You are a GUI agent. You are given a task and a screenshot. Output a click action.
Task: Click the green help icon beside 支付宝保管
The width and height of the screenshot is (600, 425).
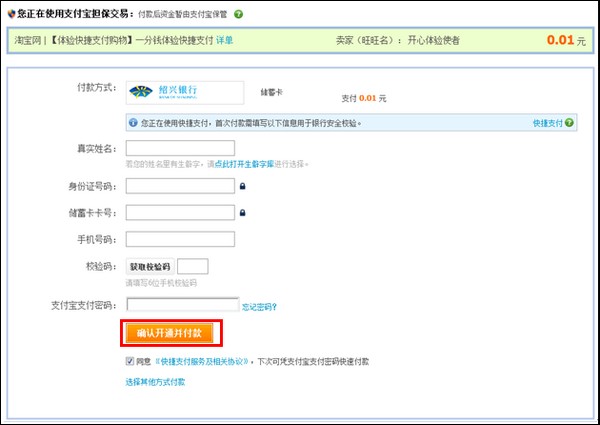pos(238,15)
